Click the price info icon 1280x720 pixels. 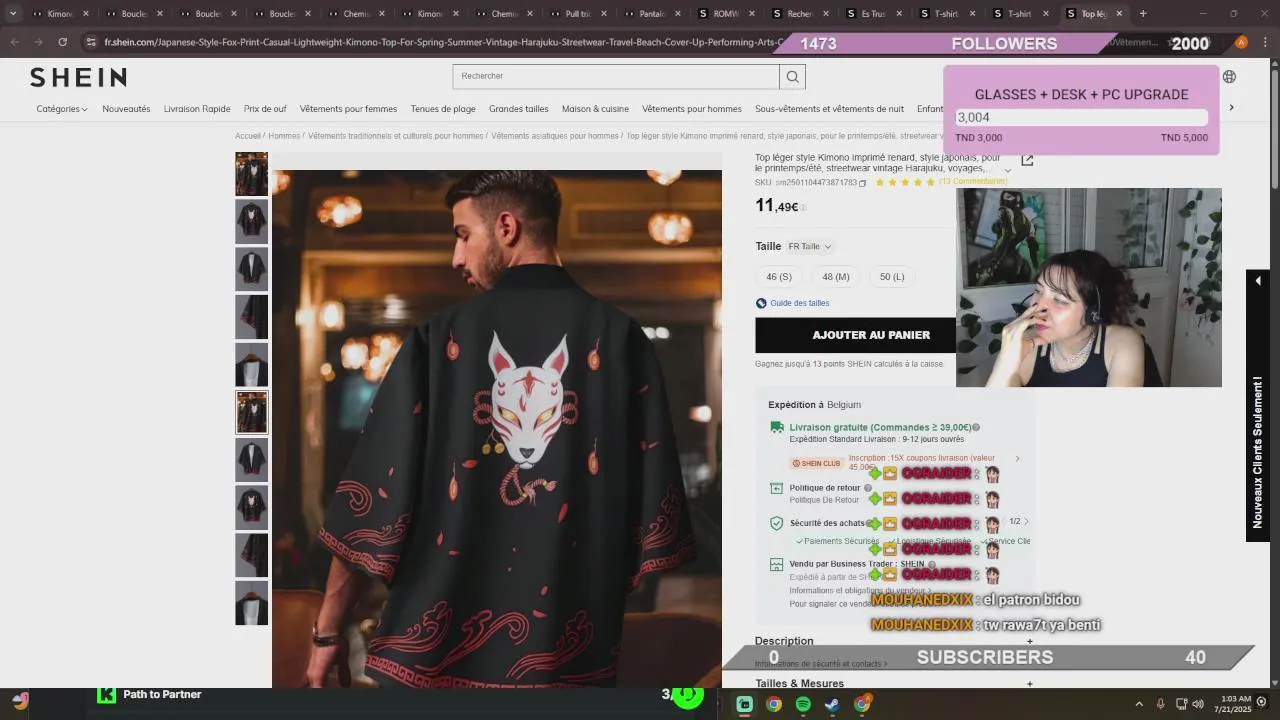(x=803, y=208)
